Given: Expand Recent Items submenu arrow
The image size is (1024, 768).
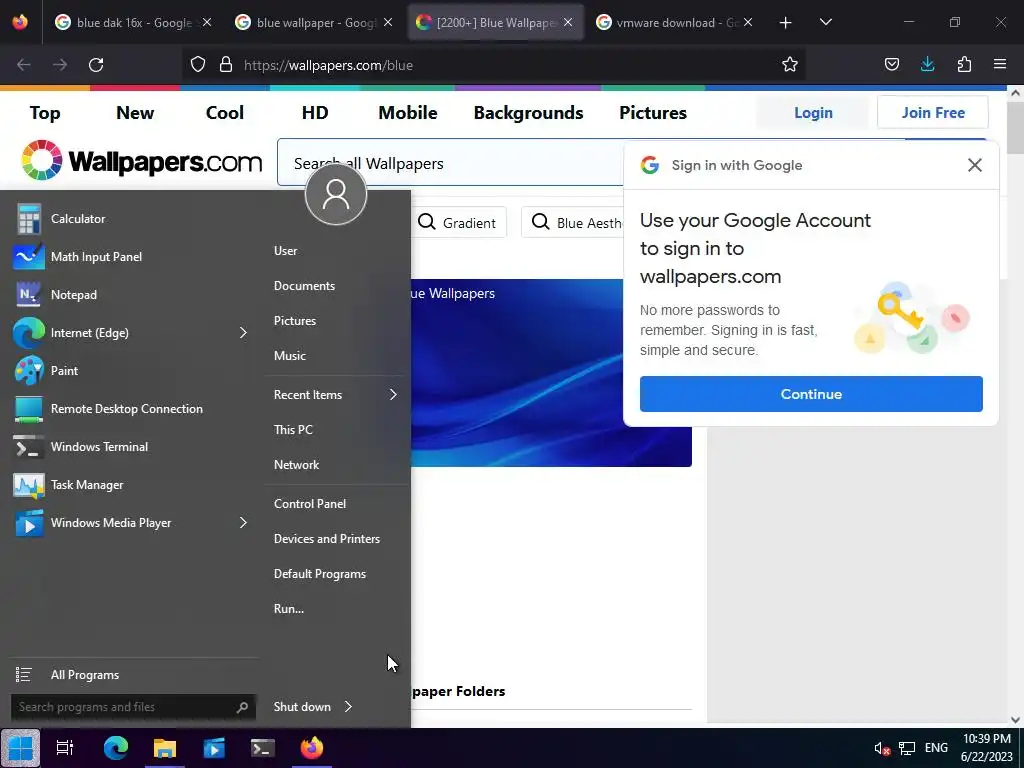Looking at the screenshot, I should [x=393, y=394].
